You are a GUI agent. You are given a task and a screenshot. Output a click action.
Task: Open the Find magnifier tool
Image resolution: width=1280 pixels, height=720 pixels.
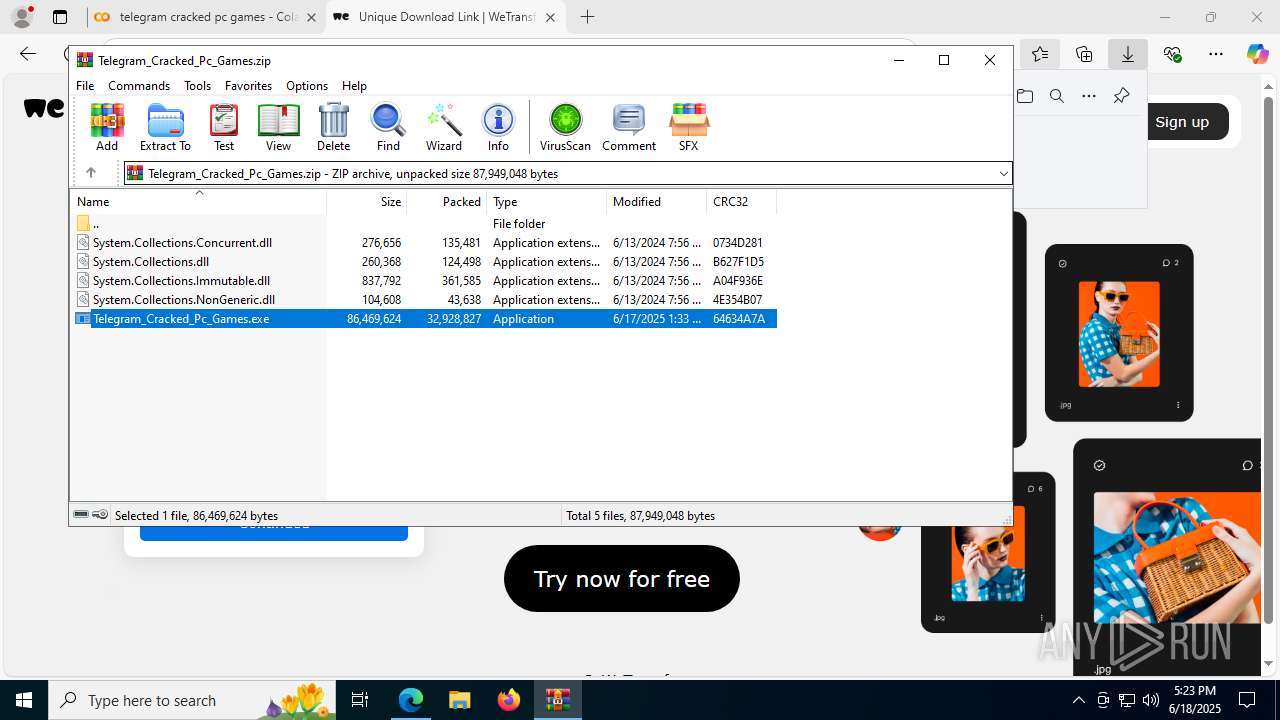point(388,127)
